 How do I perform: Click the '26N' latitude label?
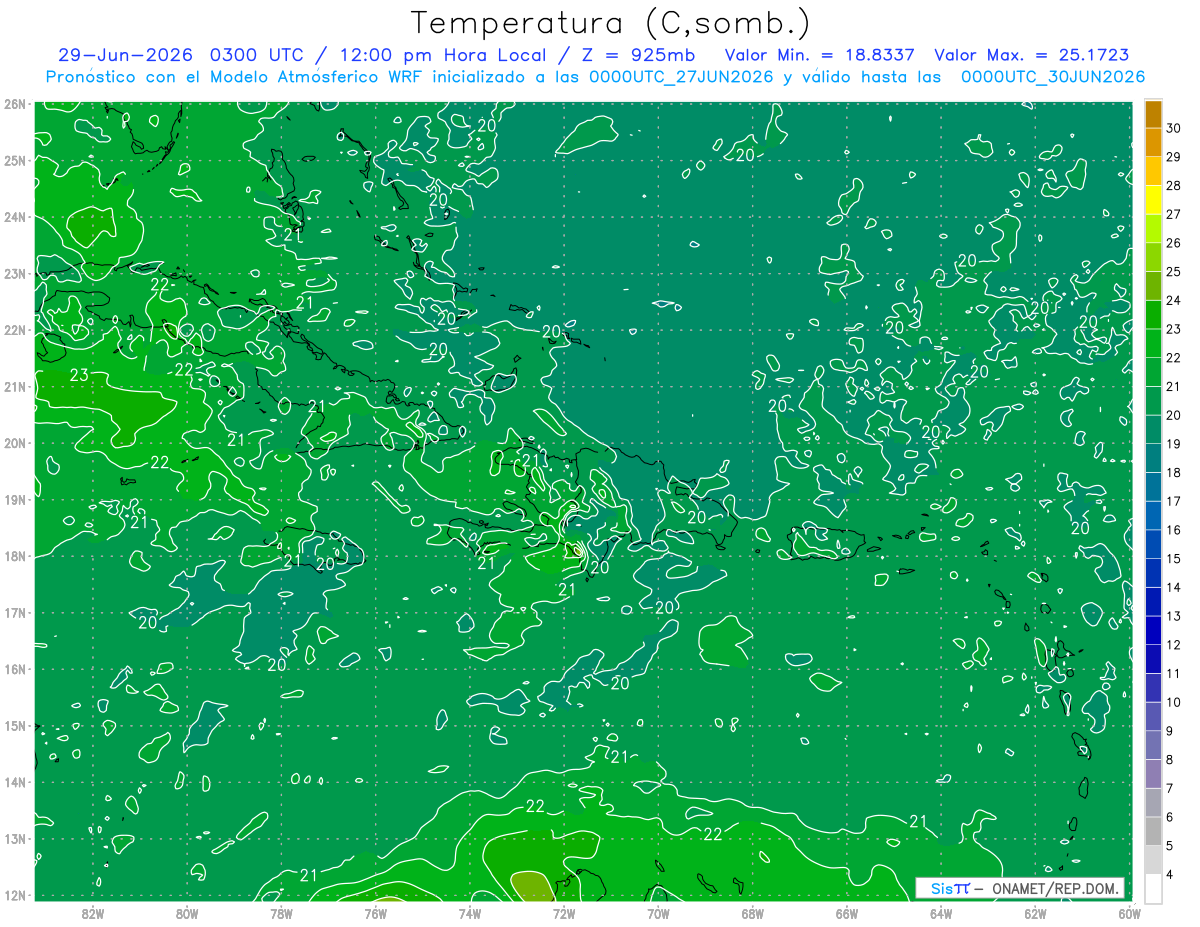[x=14, y=103]
